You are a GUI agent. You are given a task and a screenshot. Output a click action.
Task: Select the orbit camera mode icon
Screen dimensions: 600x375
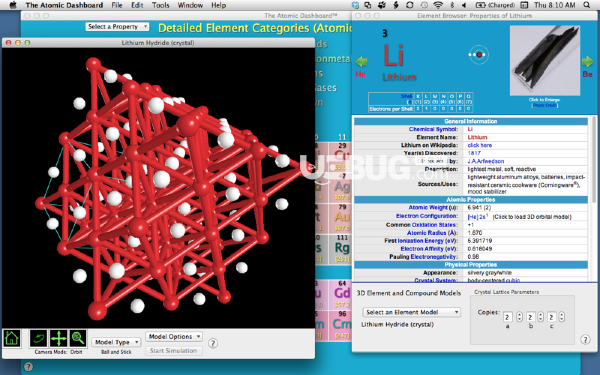[39, 338]
